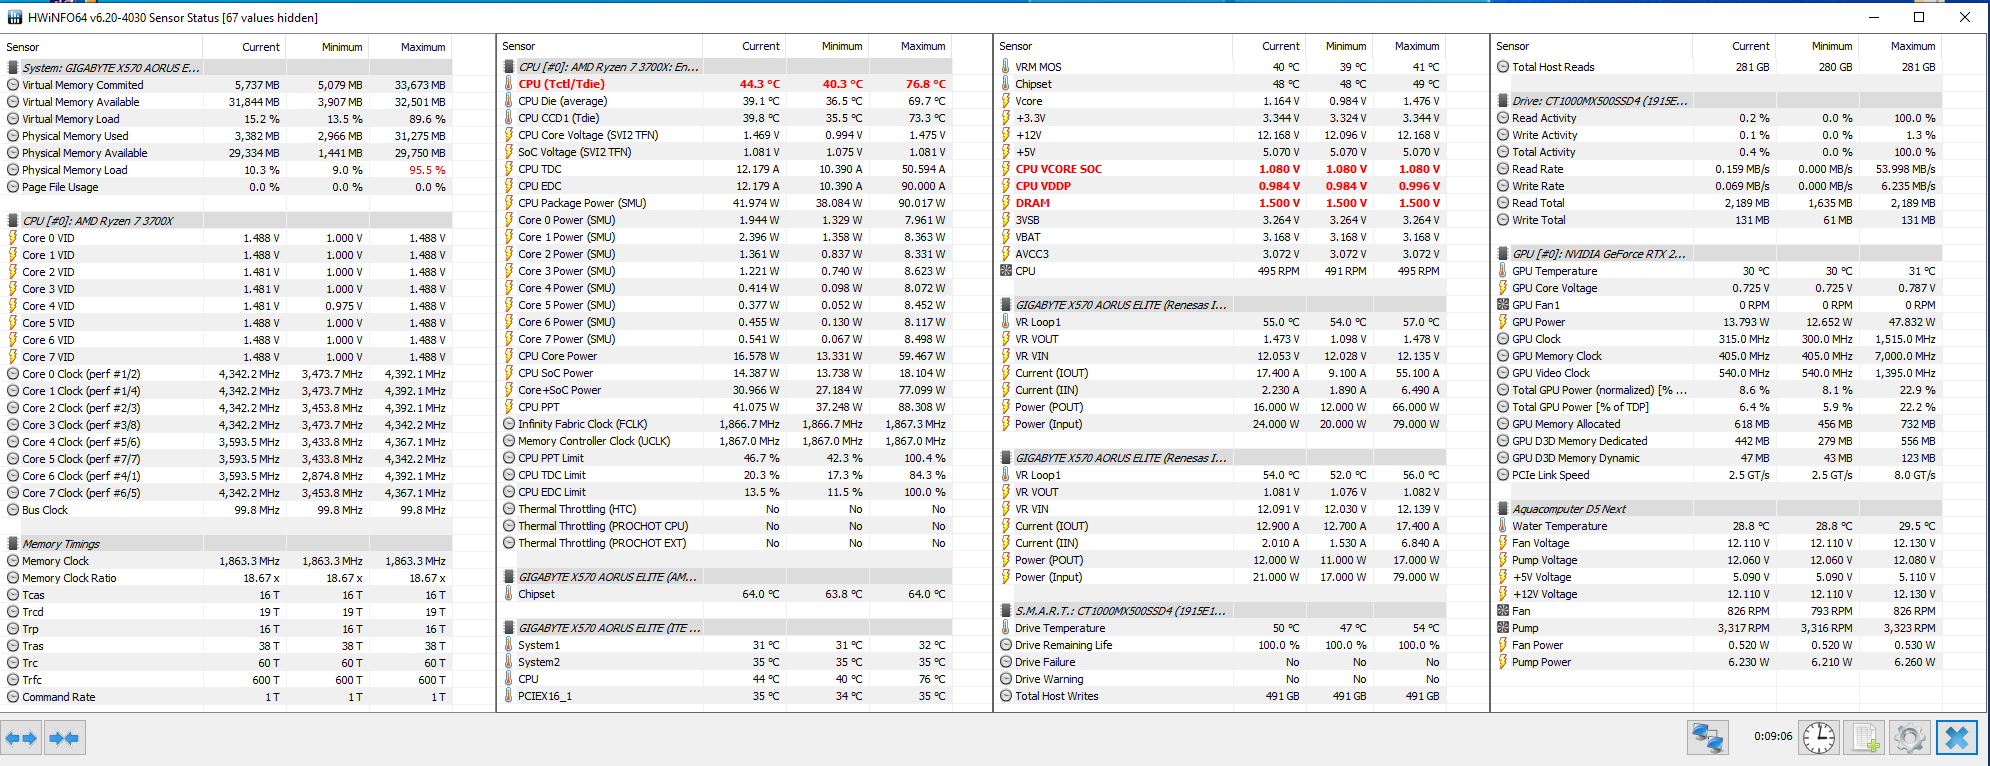The width and height of the screenshot is (1990, 766).
Task: Click the 76.8 °C maximum CPU temperature value
Action: pos(925,84)
